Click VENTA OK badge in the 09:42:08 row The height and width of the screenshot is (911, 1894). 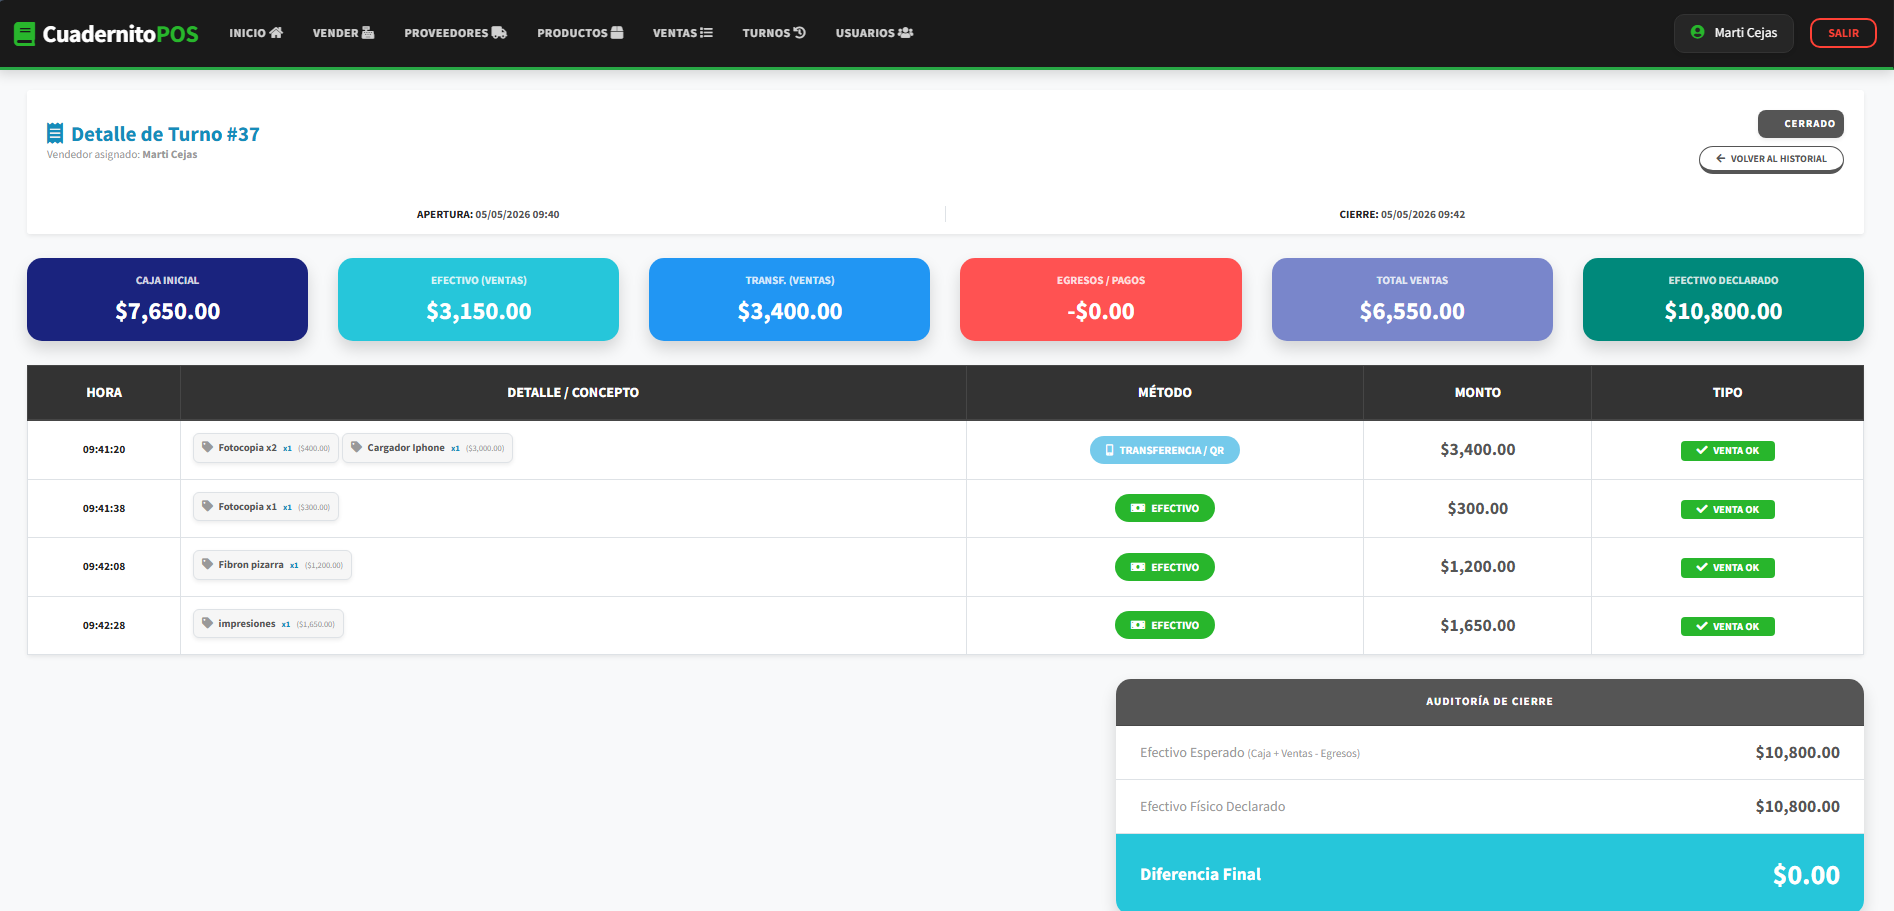[1727, 568]
